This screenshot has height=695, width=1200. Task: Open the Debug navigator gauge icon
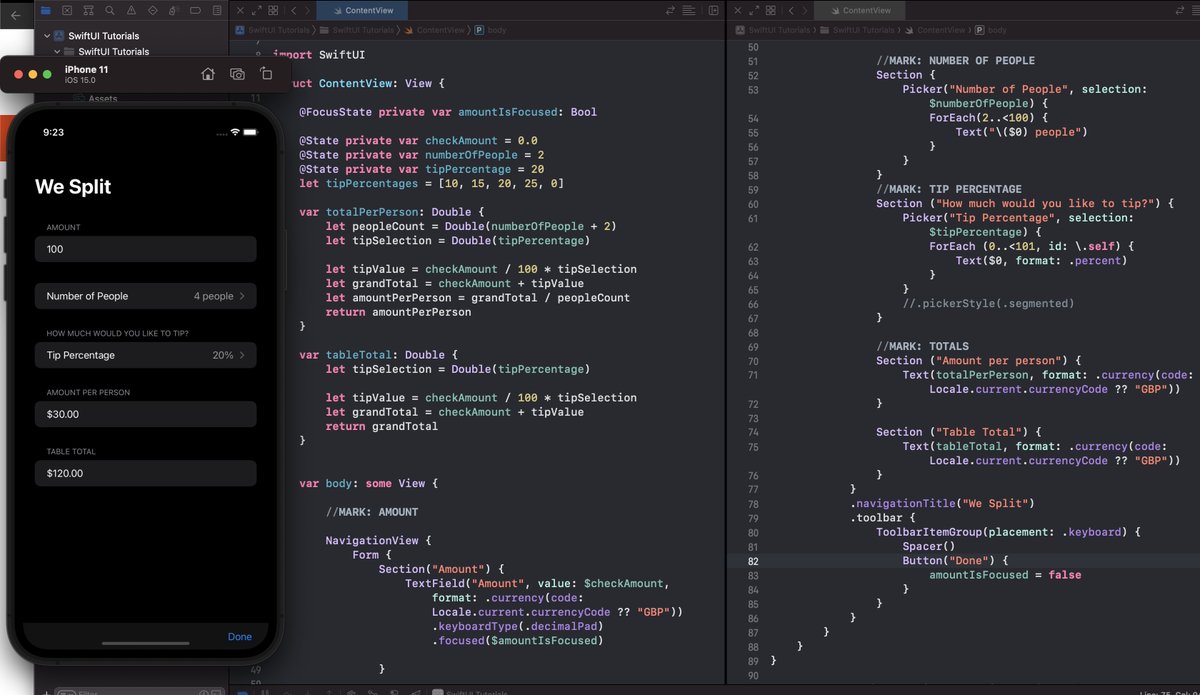point(171,10)
